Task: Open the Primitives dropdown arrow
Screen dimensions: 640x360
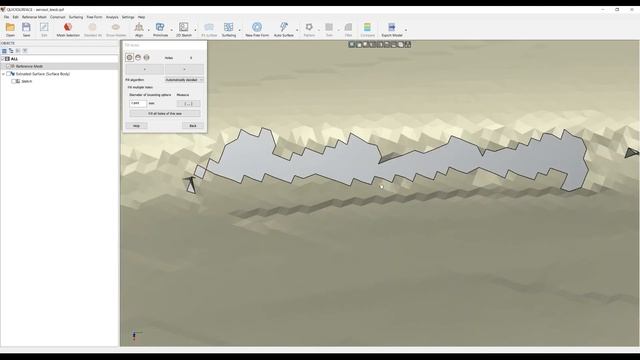Action: pos(171,30)
